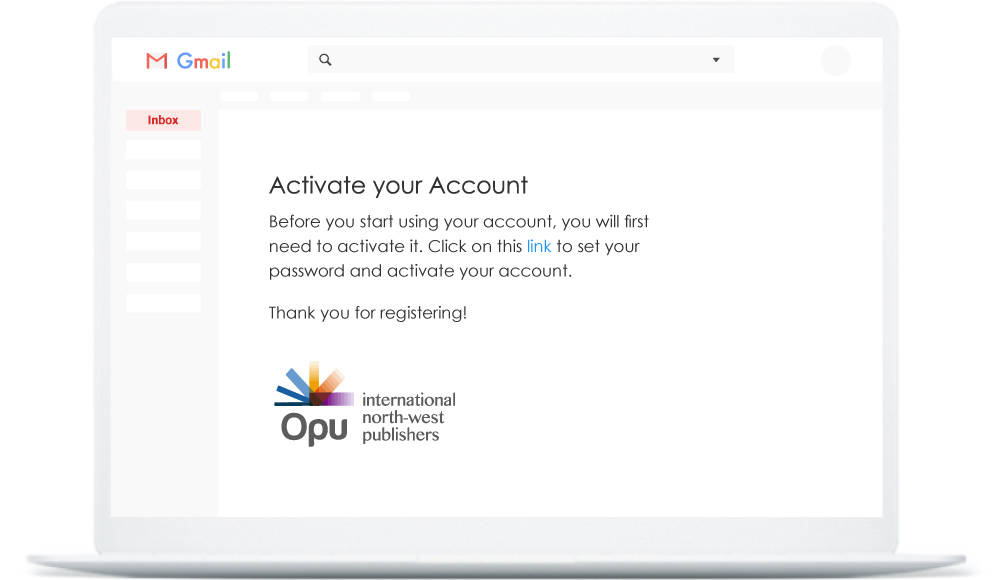The width and height of the screenshot is (998, 580).
Task: Click the Gmail multicolored M logo
Action: (x=157, y=60)
